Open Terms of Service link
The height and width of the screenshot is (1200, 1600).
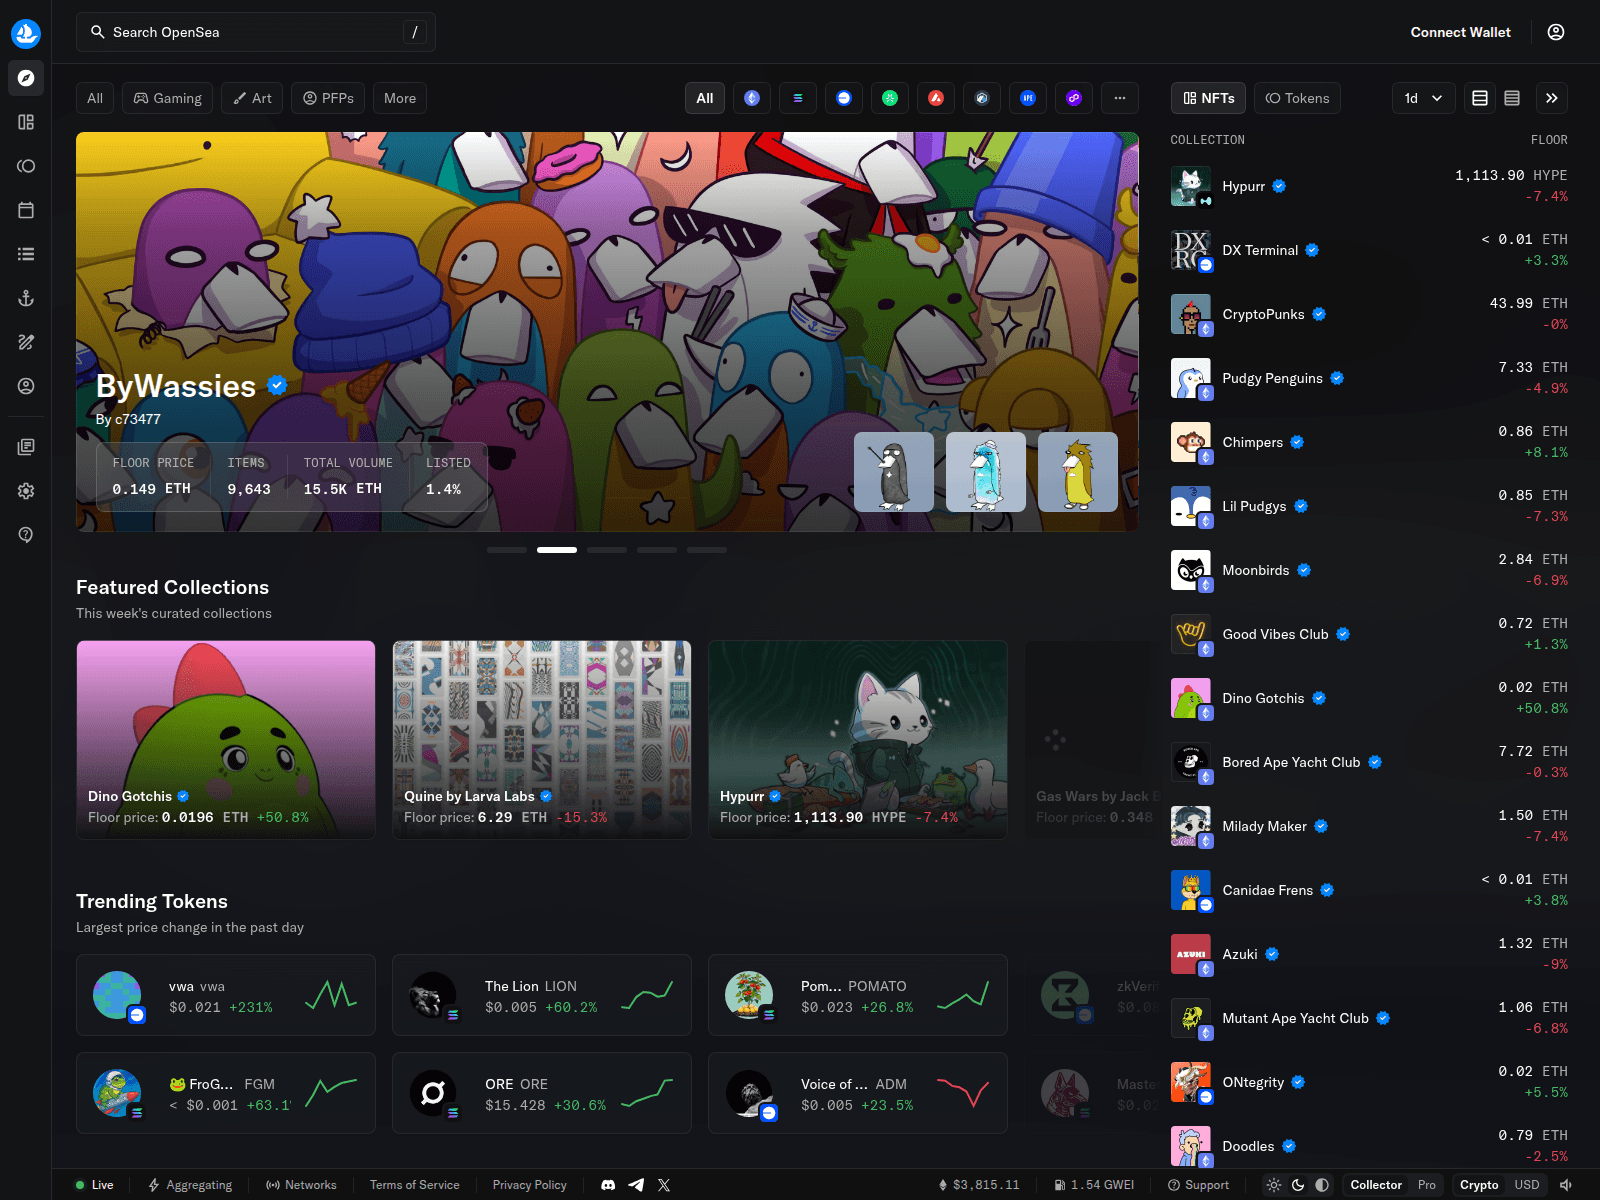click(x=415, y=1185)
